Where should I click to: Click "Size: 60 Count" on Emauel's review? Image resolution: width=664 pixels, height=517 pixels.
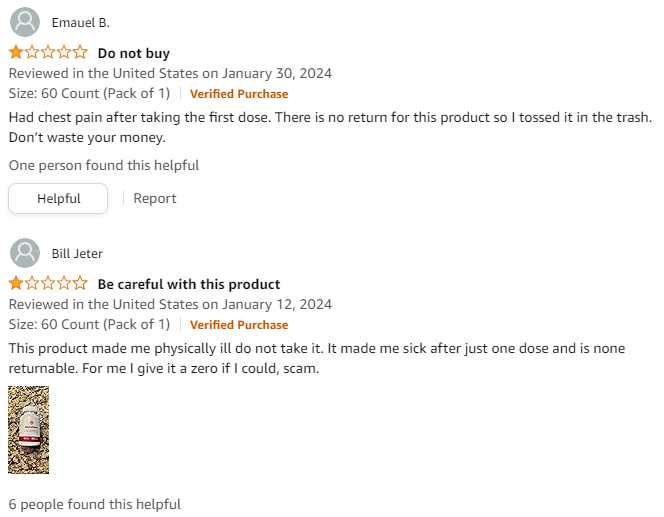[x=89, y=94]
